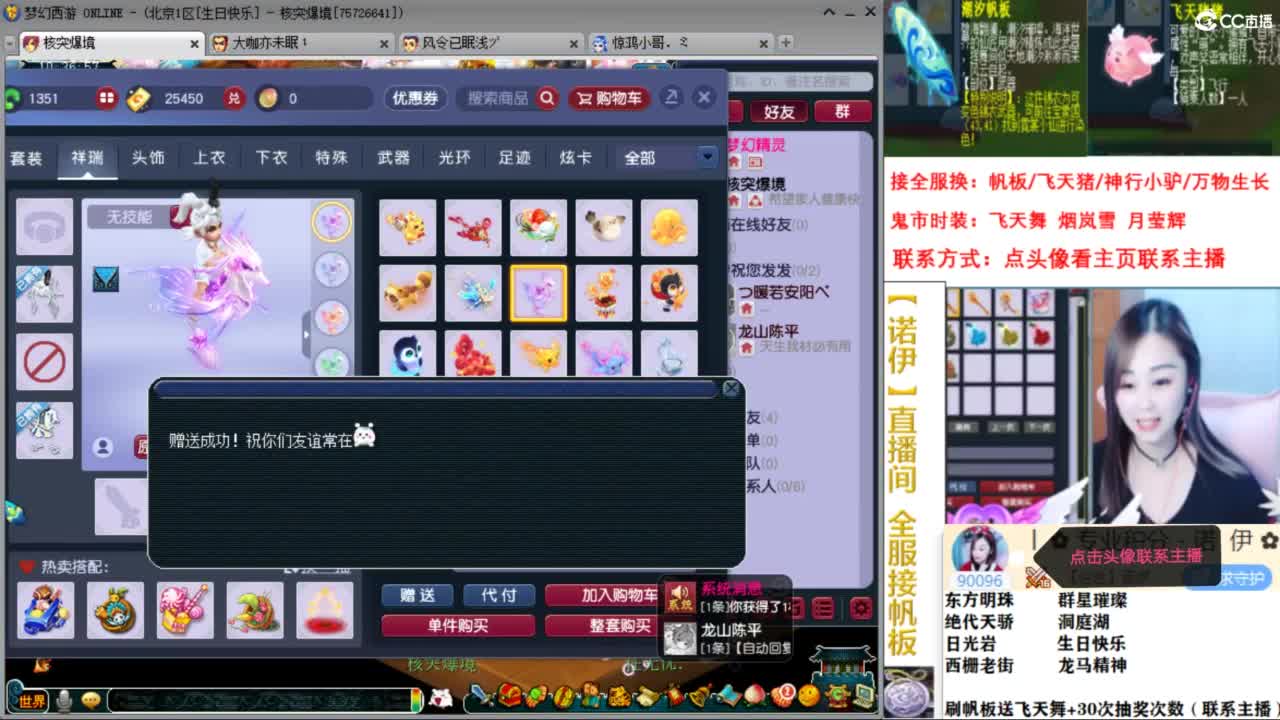Click the blue map icon in bottom bar
Image resolution: width=1280 pixels, height=720 pixels.
[x=729, y=695]
